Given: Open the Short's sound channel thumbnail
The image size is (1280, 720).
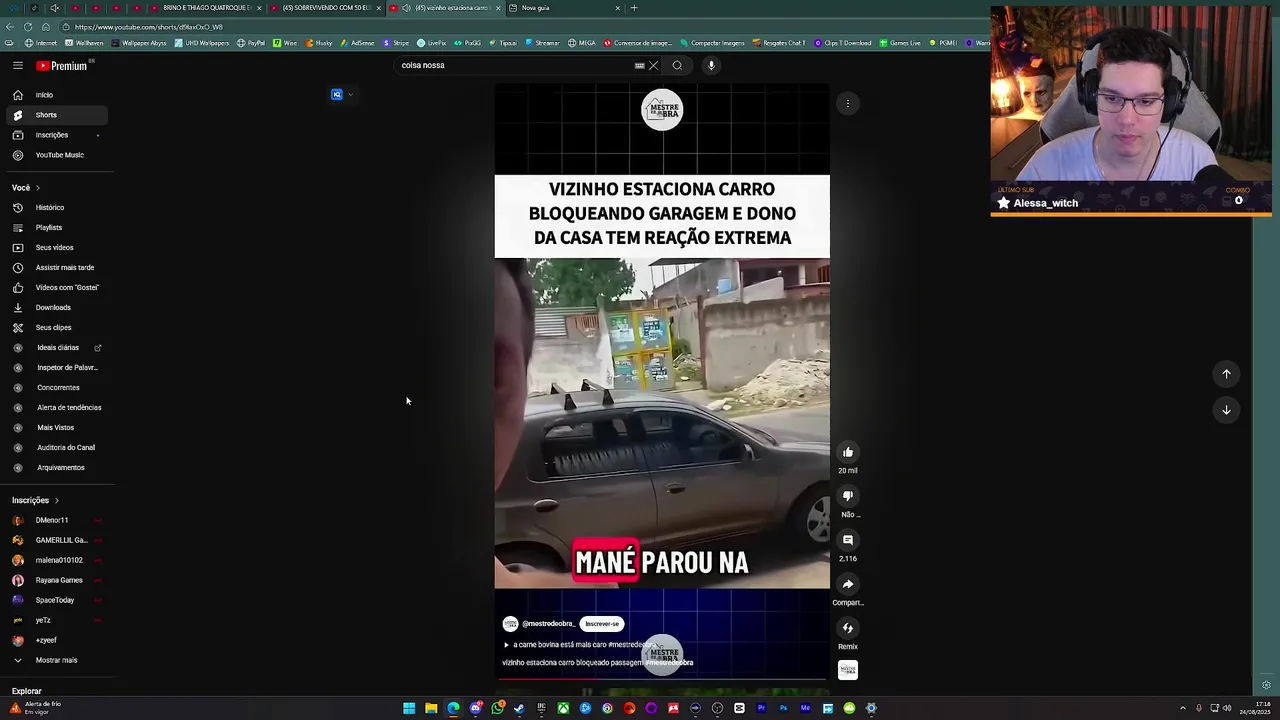Looking at the screenshot, I should (x=848, y=670).
